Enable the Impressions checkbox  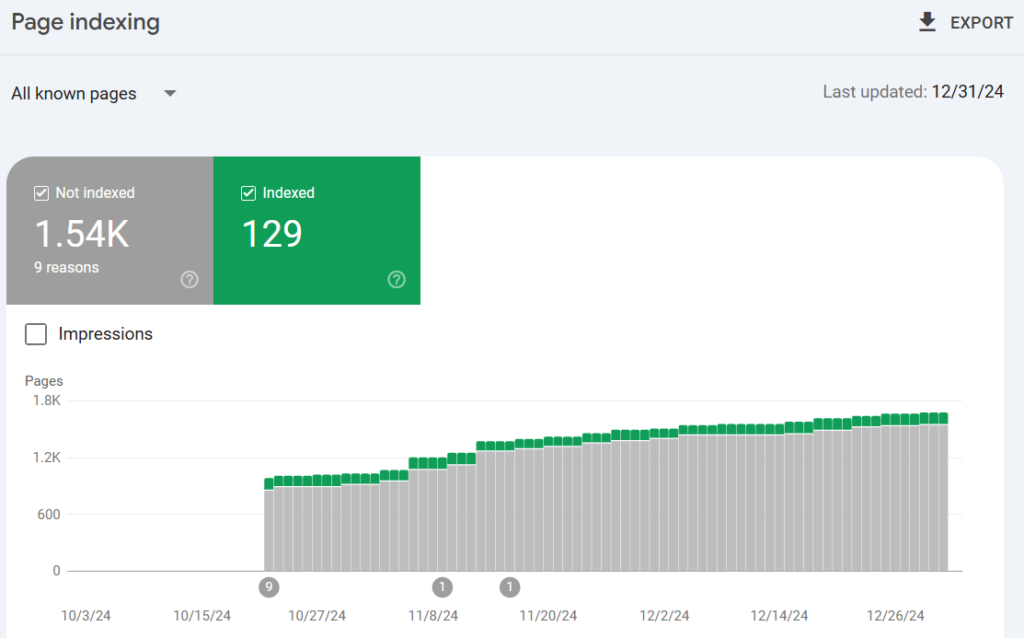pos(36,334)
